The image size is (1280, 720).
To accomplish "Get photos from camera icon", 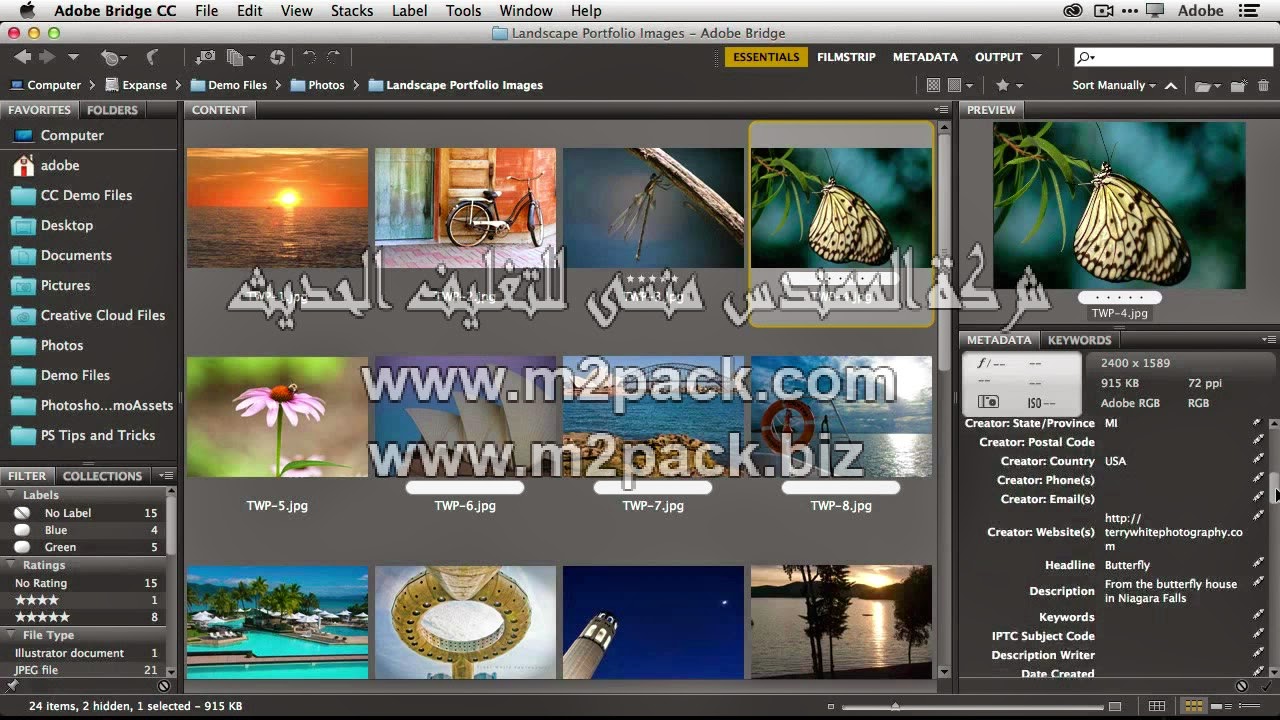I will click(205, 58).
